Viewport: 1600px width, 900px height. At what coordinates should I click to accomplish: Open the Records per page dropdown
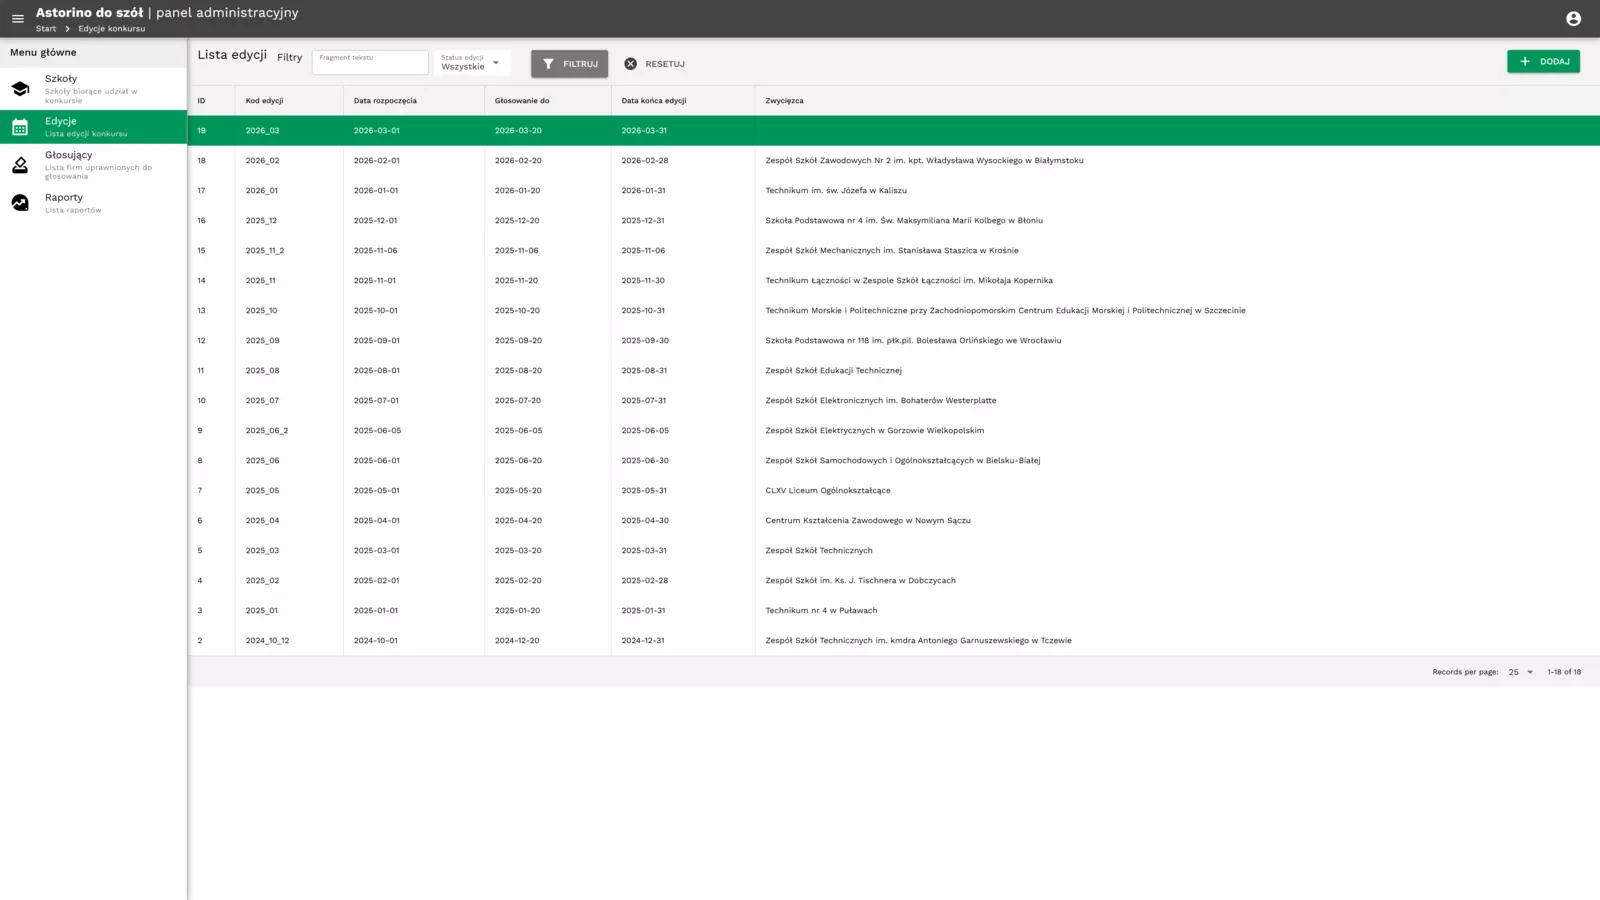pos(1520,672)
